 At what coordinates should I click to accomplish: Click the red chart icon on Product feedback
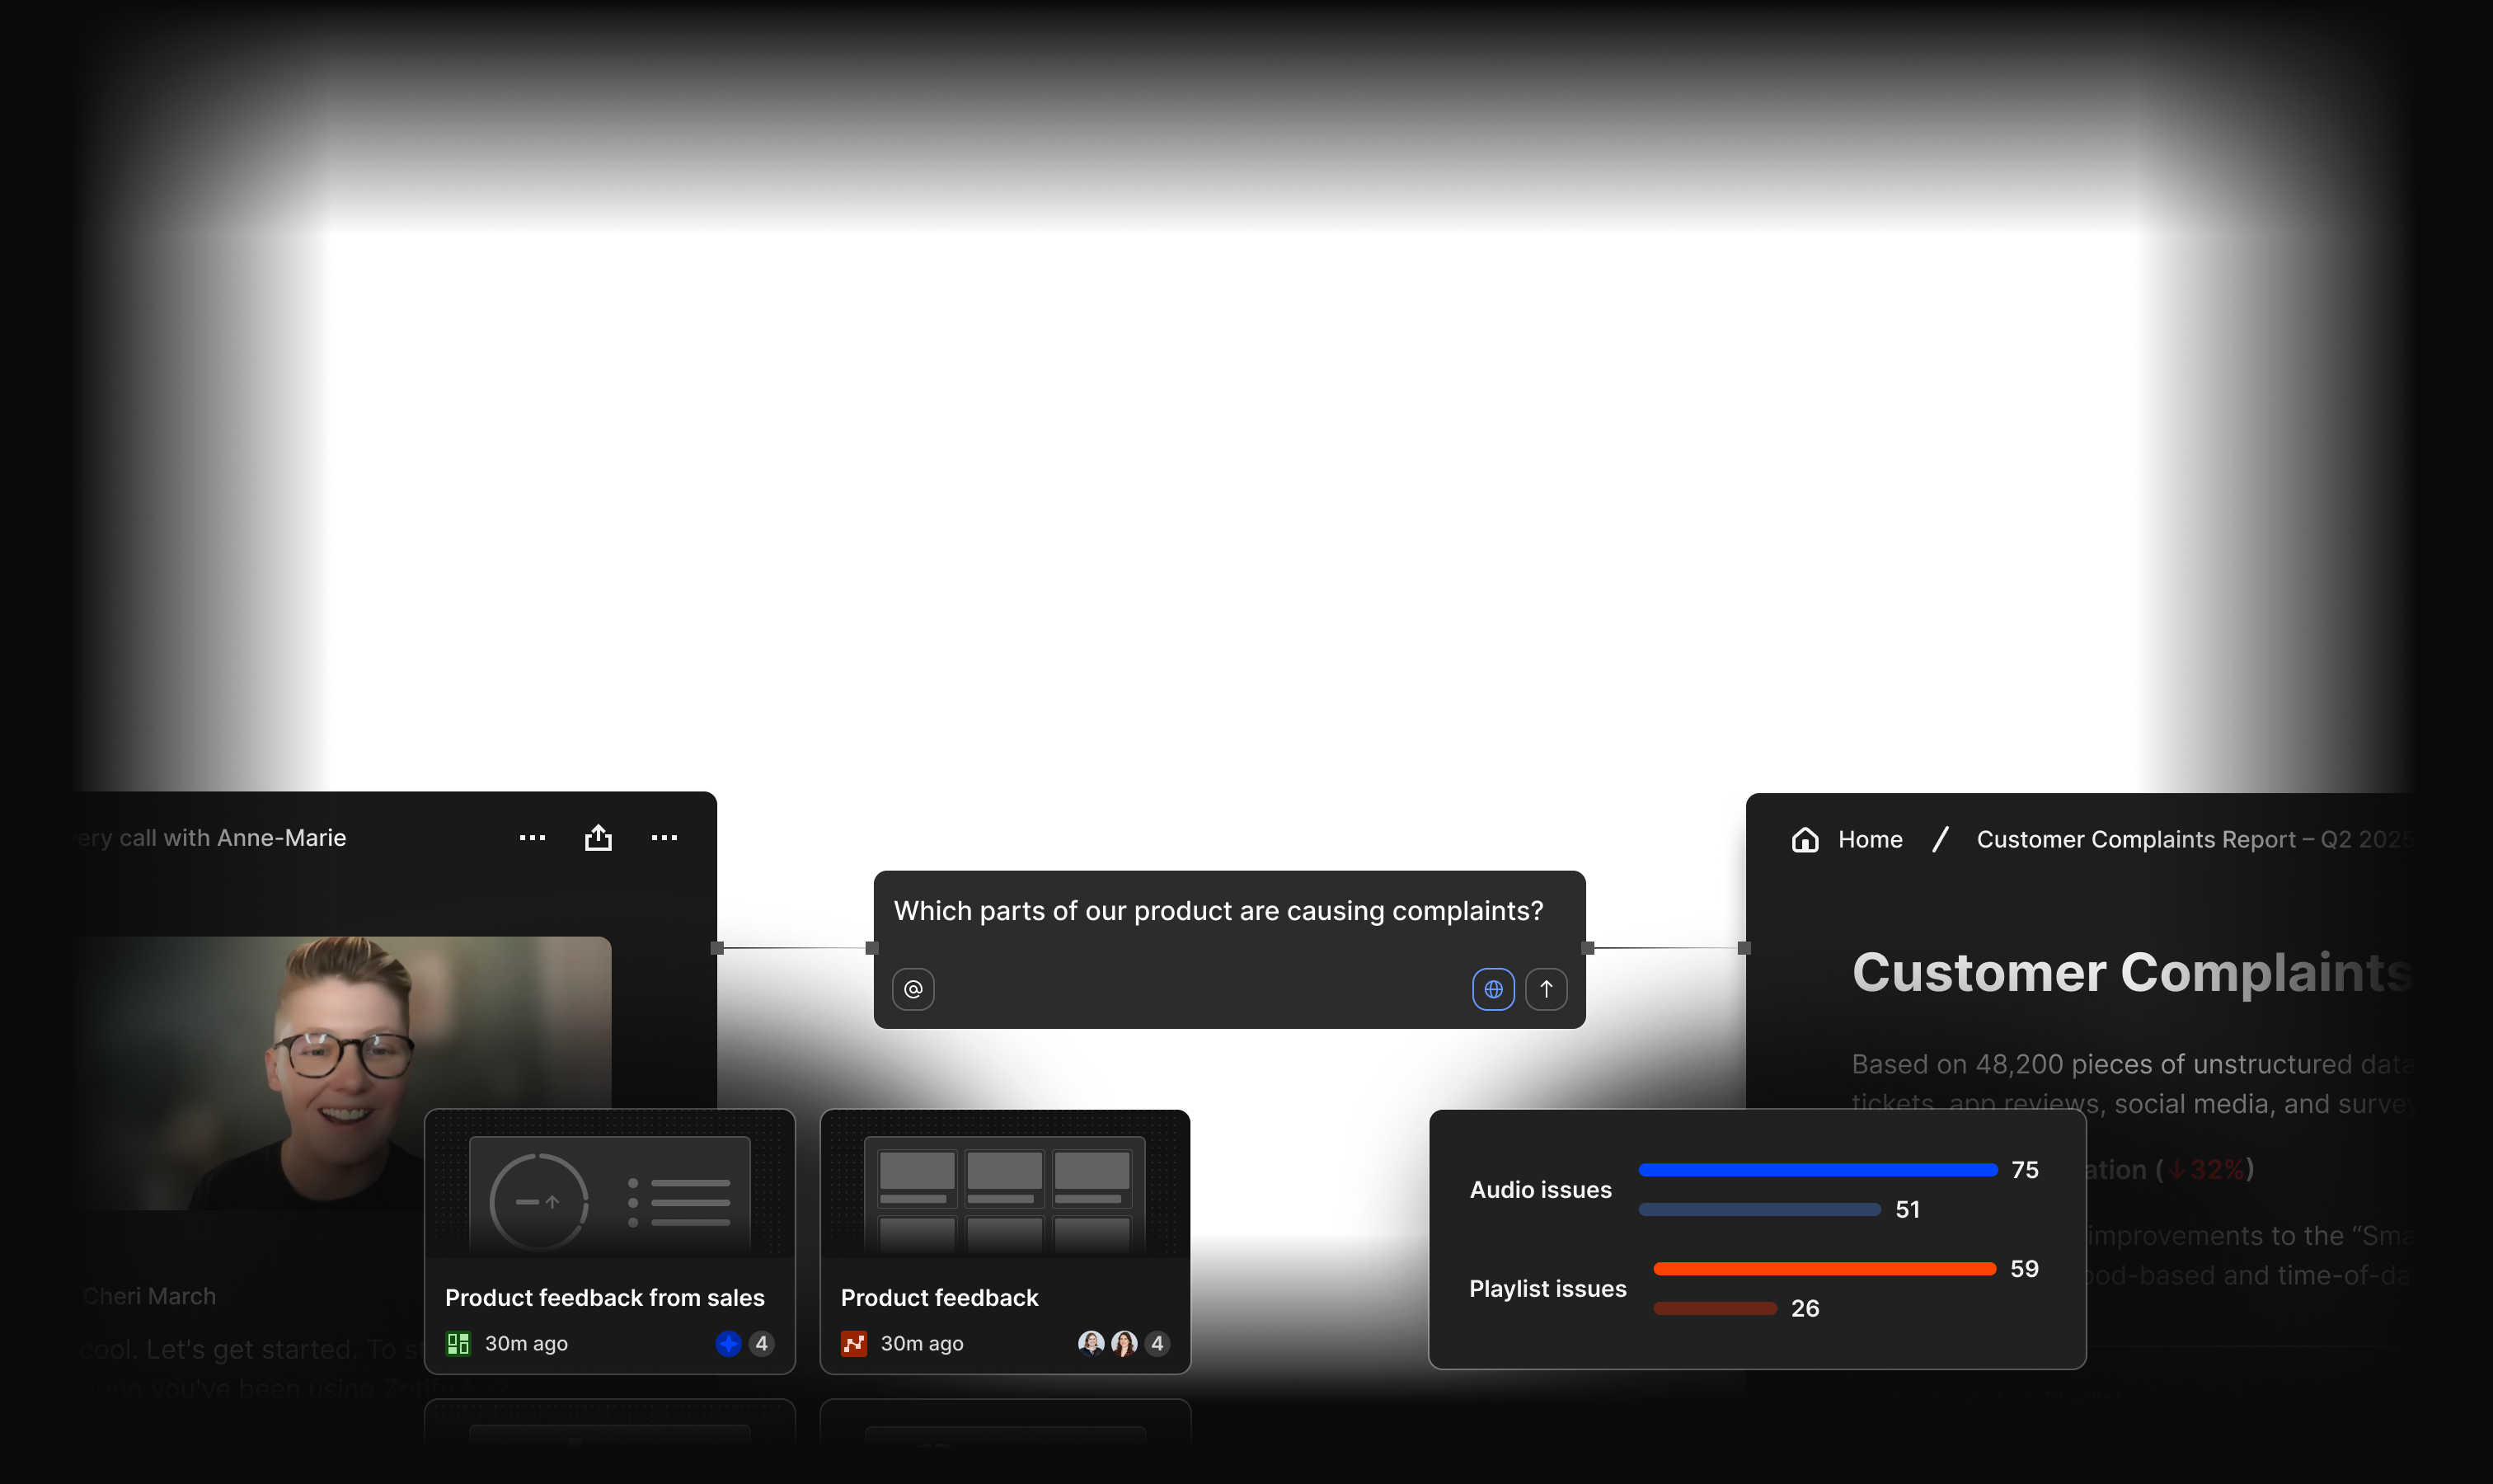pos(853,1343)
